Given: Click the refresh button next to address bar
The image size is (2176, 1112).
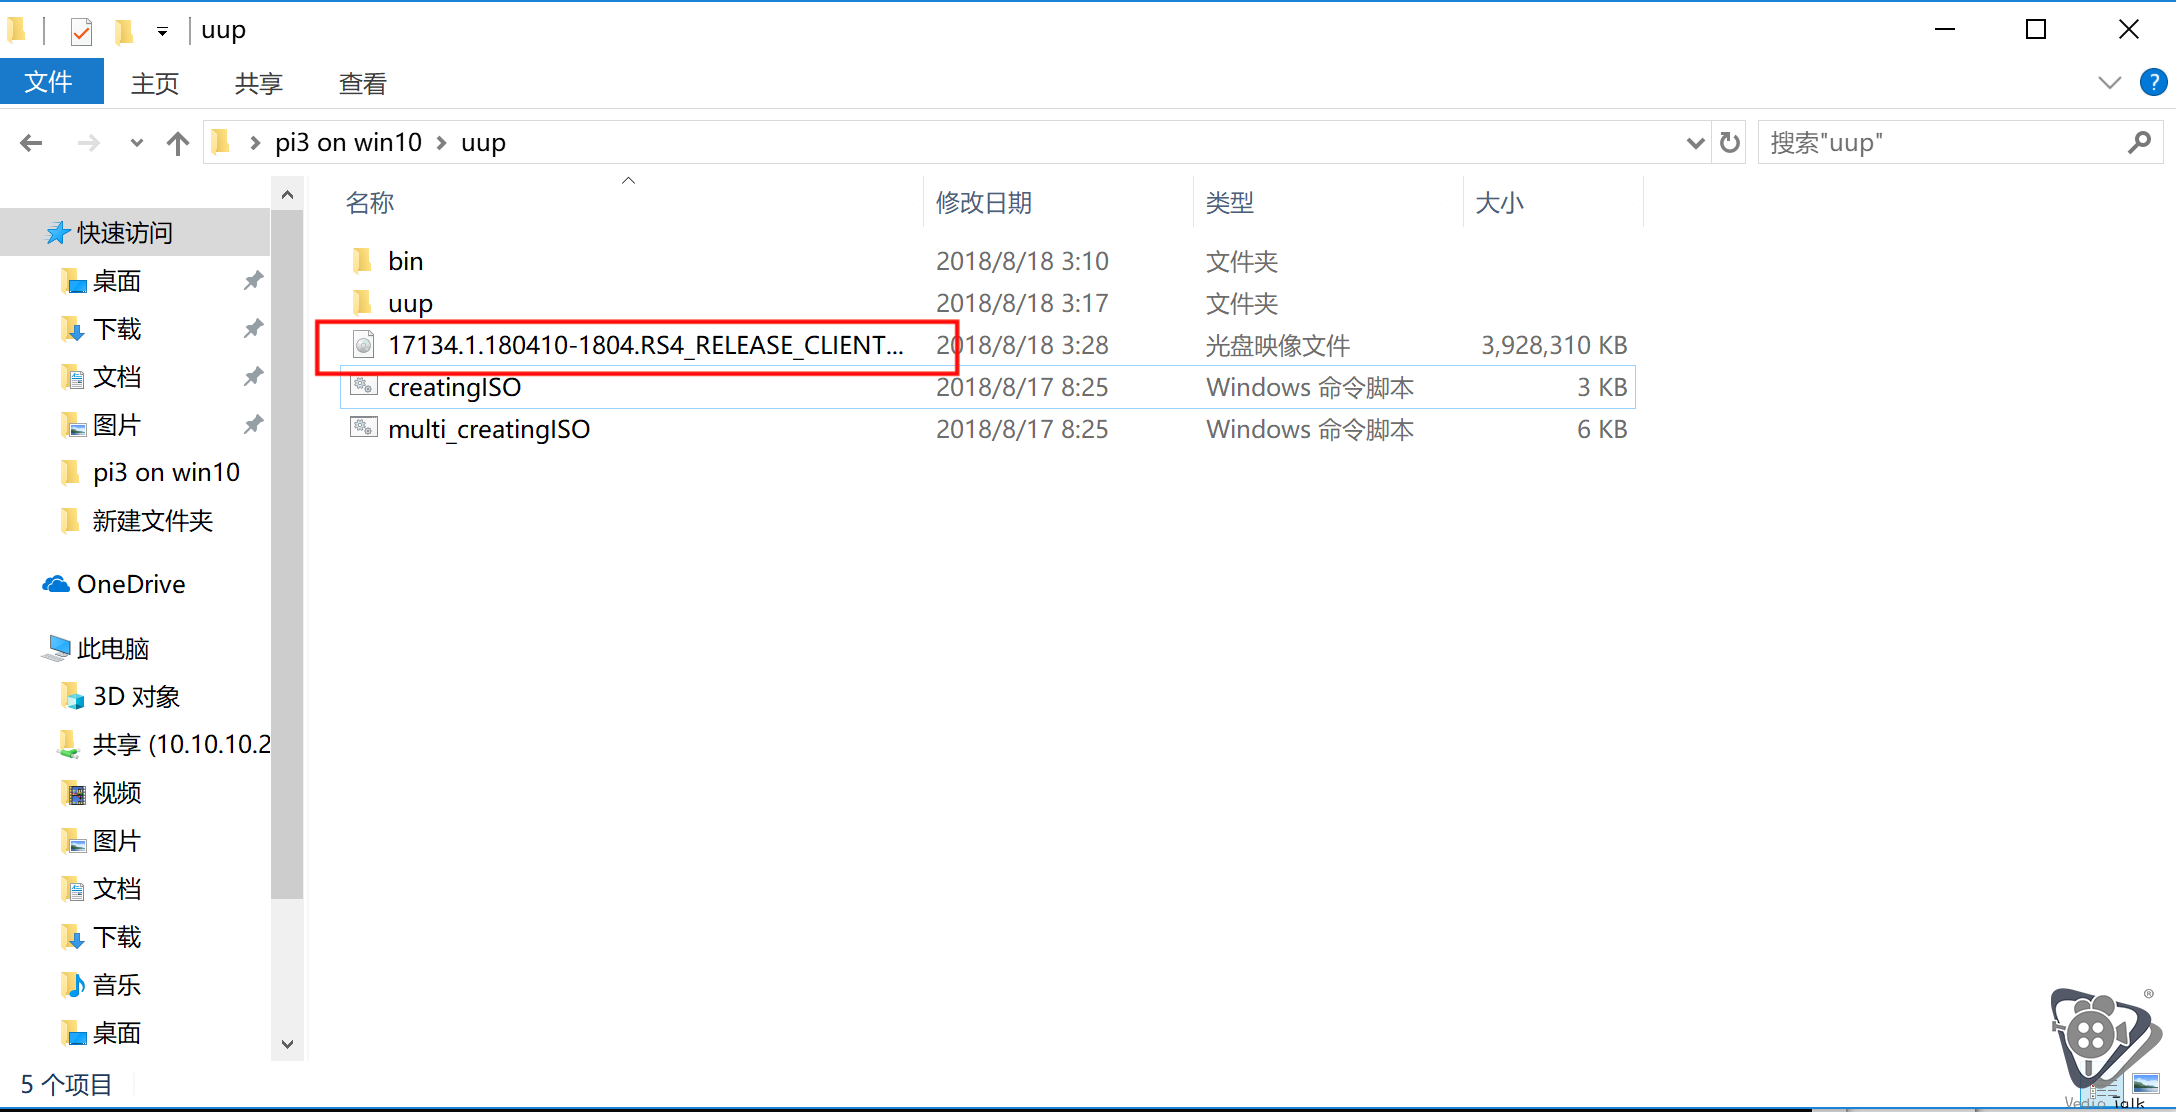Looking at the screenshot, I should coord(1730,143).
